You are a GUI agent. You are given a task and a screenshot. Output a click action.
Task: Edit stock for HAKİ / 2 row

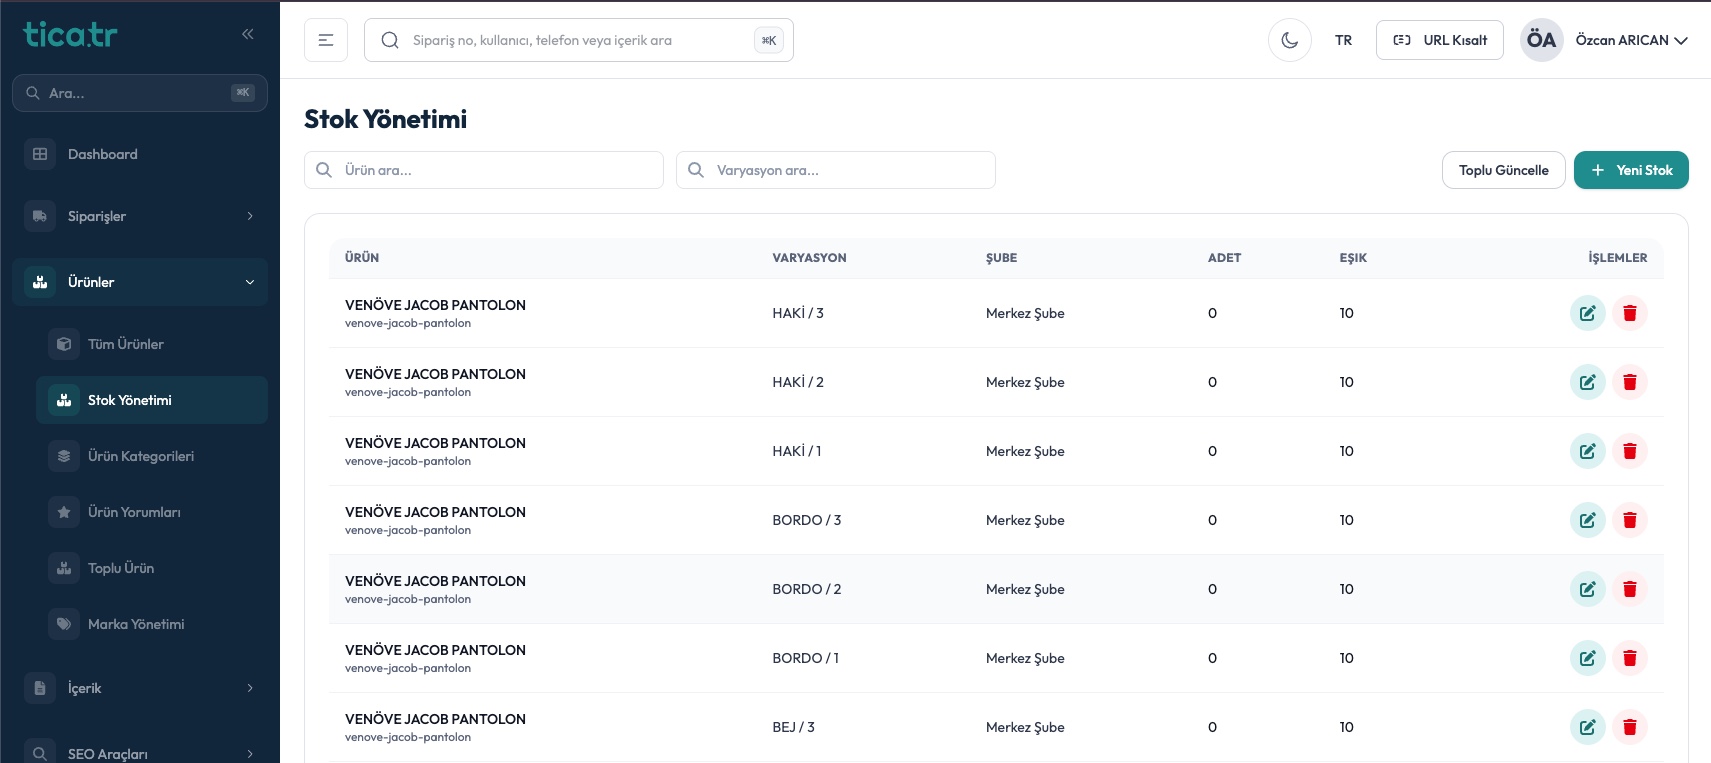pos(1587,382)
